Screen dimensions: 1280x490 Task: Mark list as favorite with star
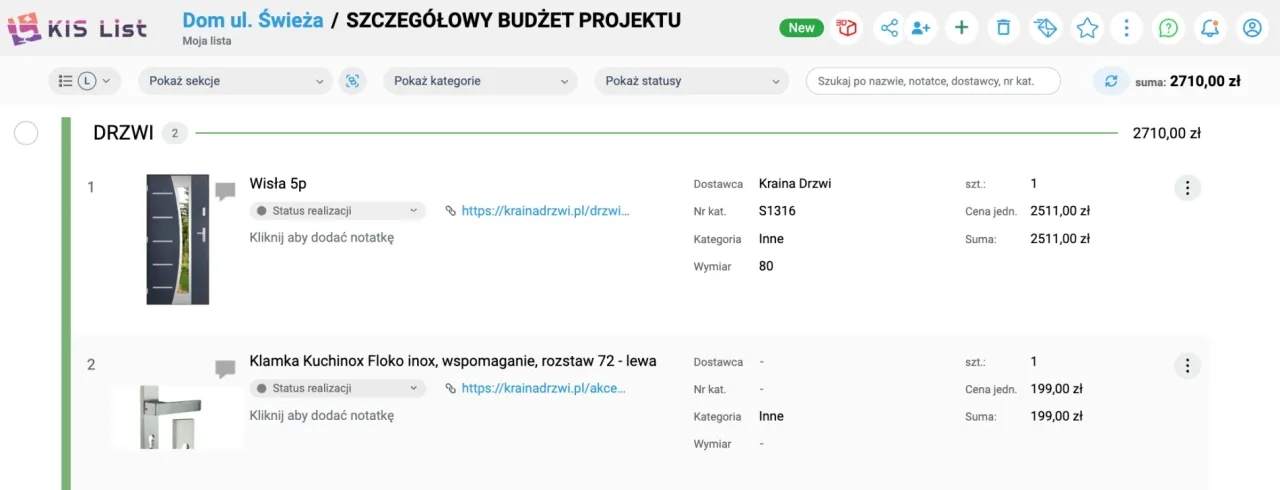click(1087, 28)
